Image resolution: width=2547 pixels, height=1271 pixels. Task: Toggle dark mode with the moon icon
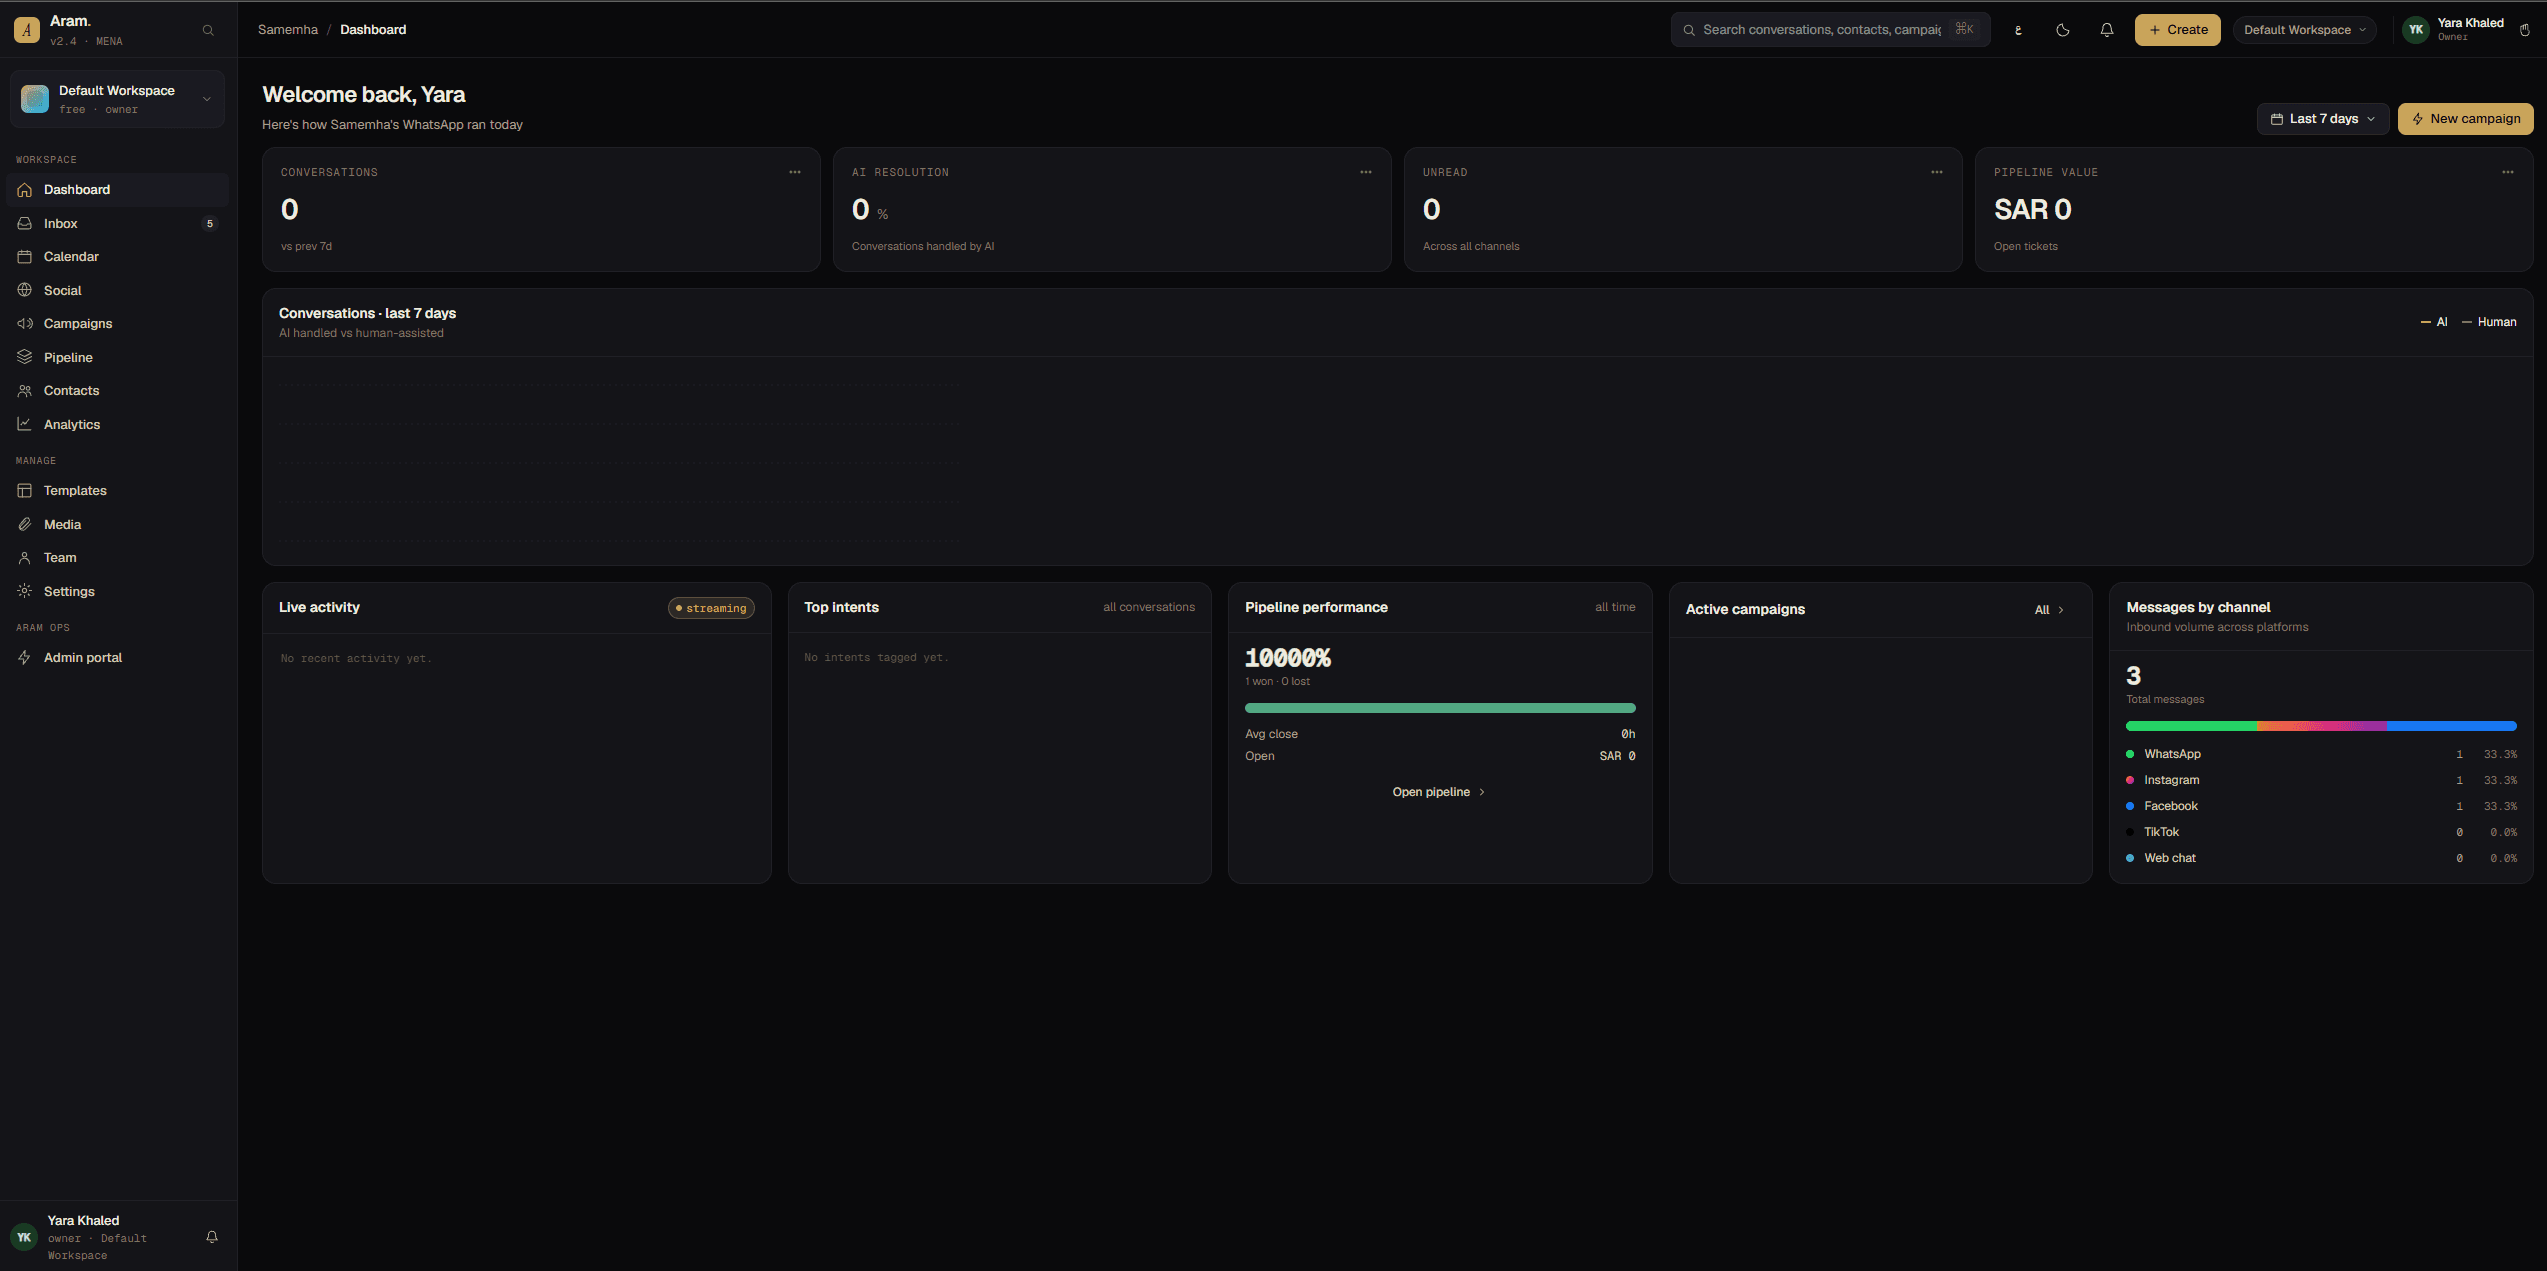click(2062, 30)
